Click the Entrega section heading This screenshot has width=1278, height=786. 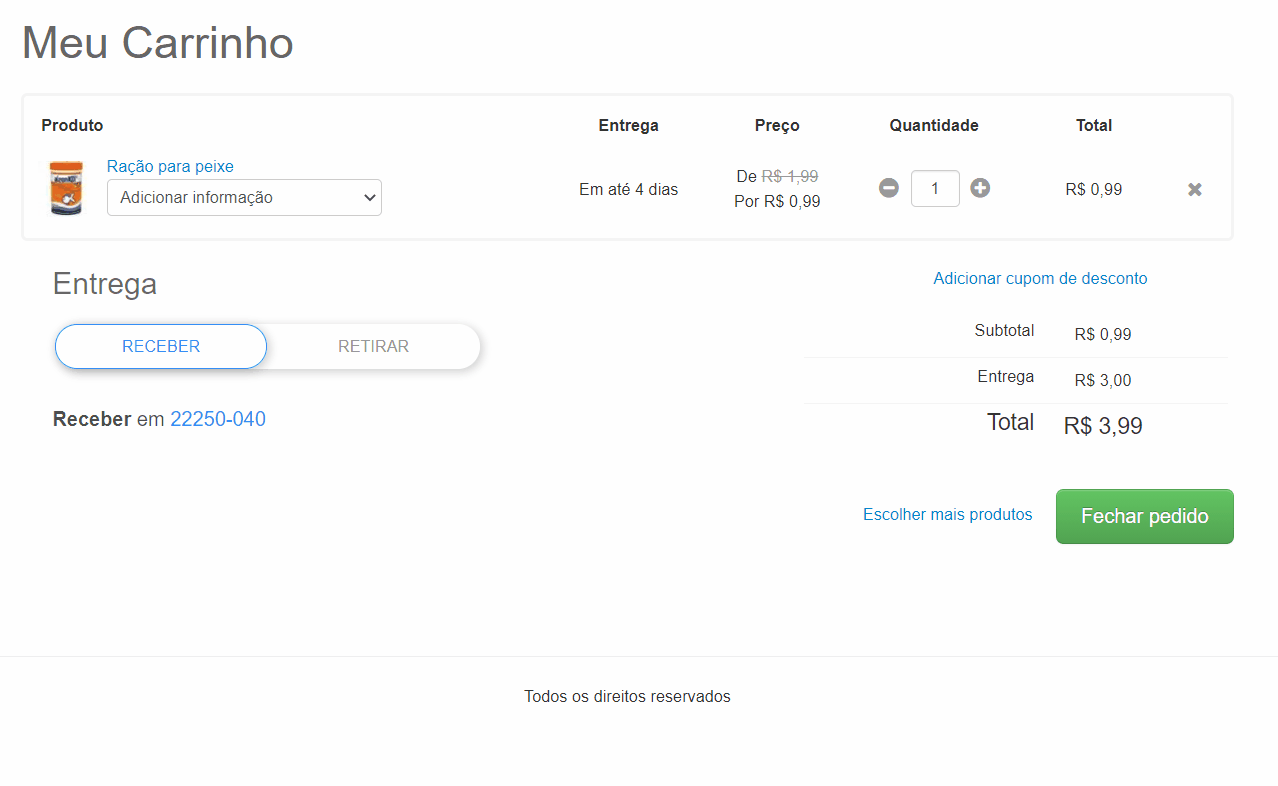[105, 284]
